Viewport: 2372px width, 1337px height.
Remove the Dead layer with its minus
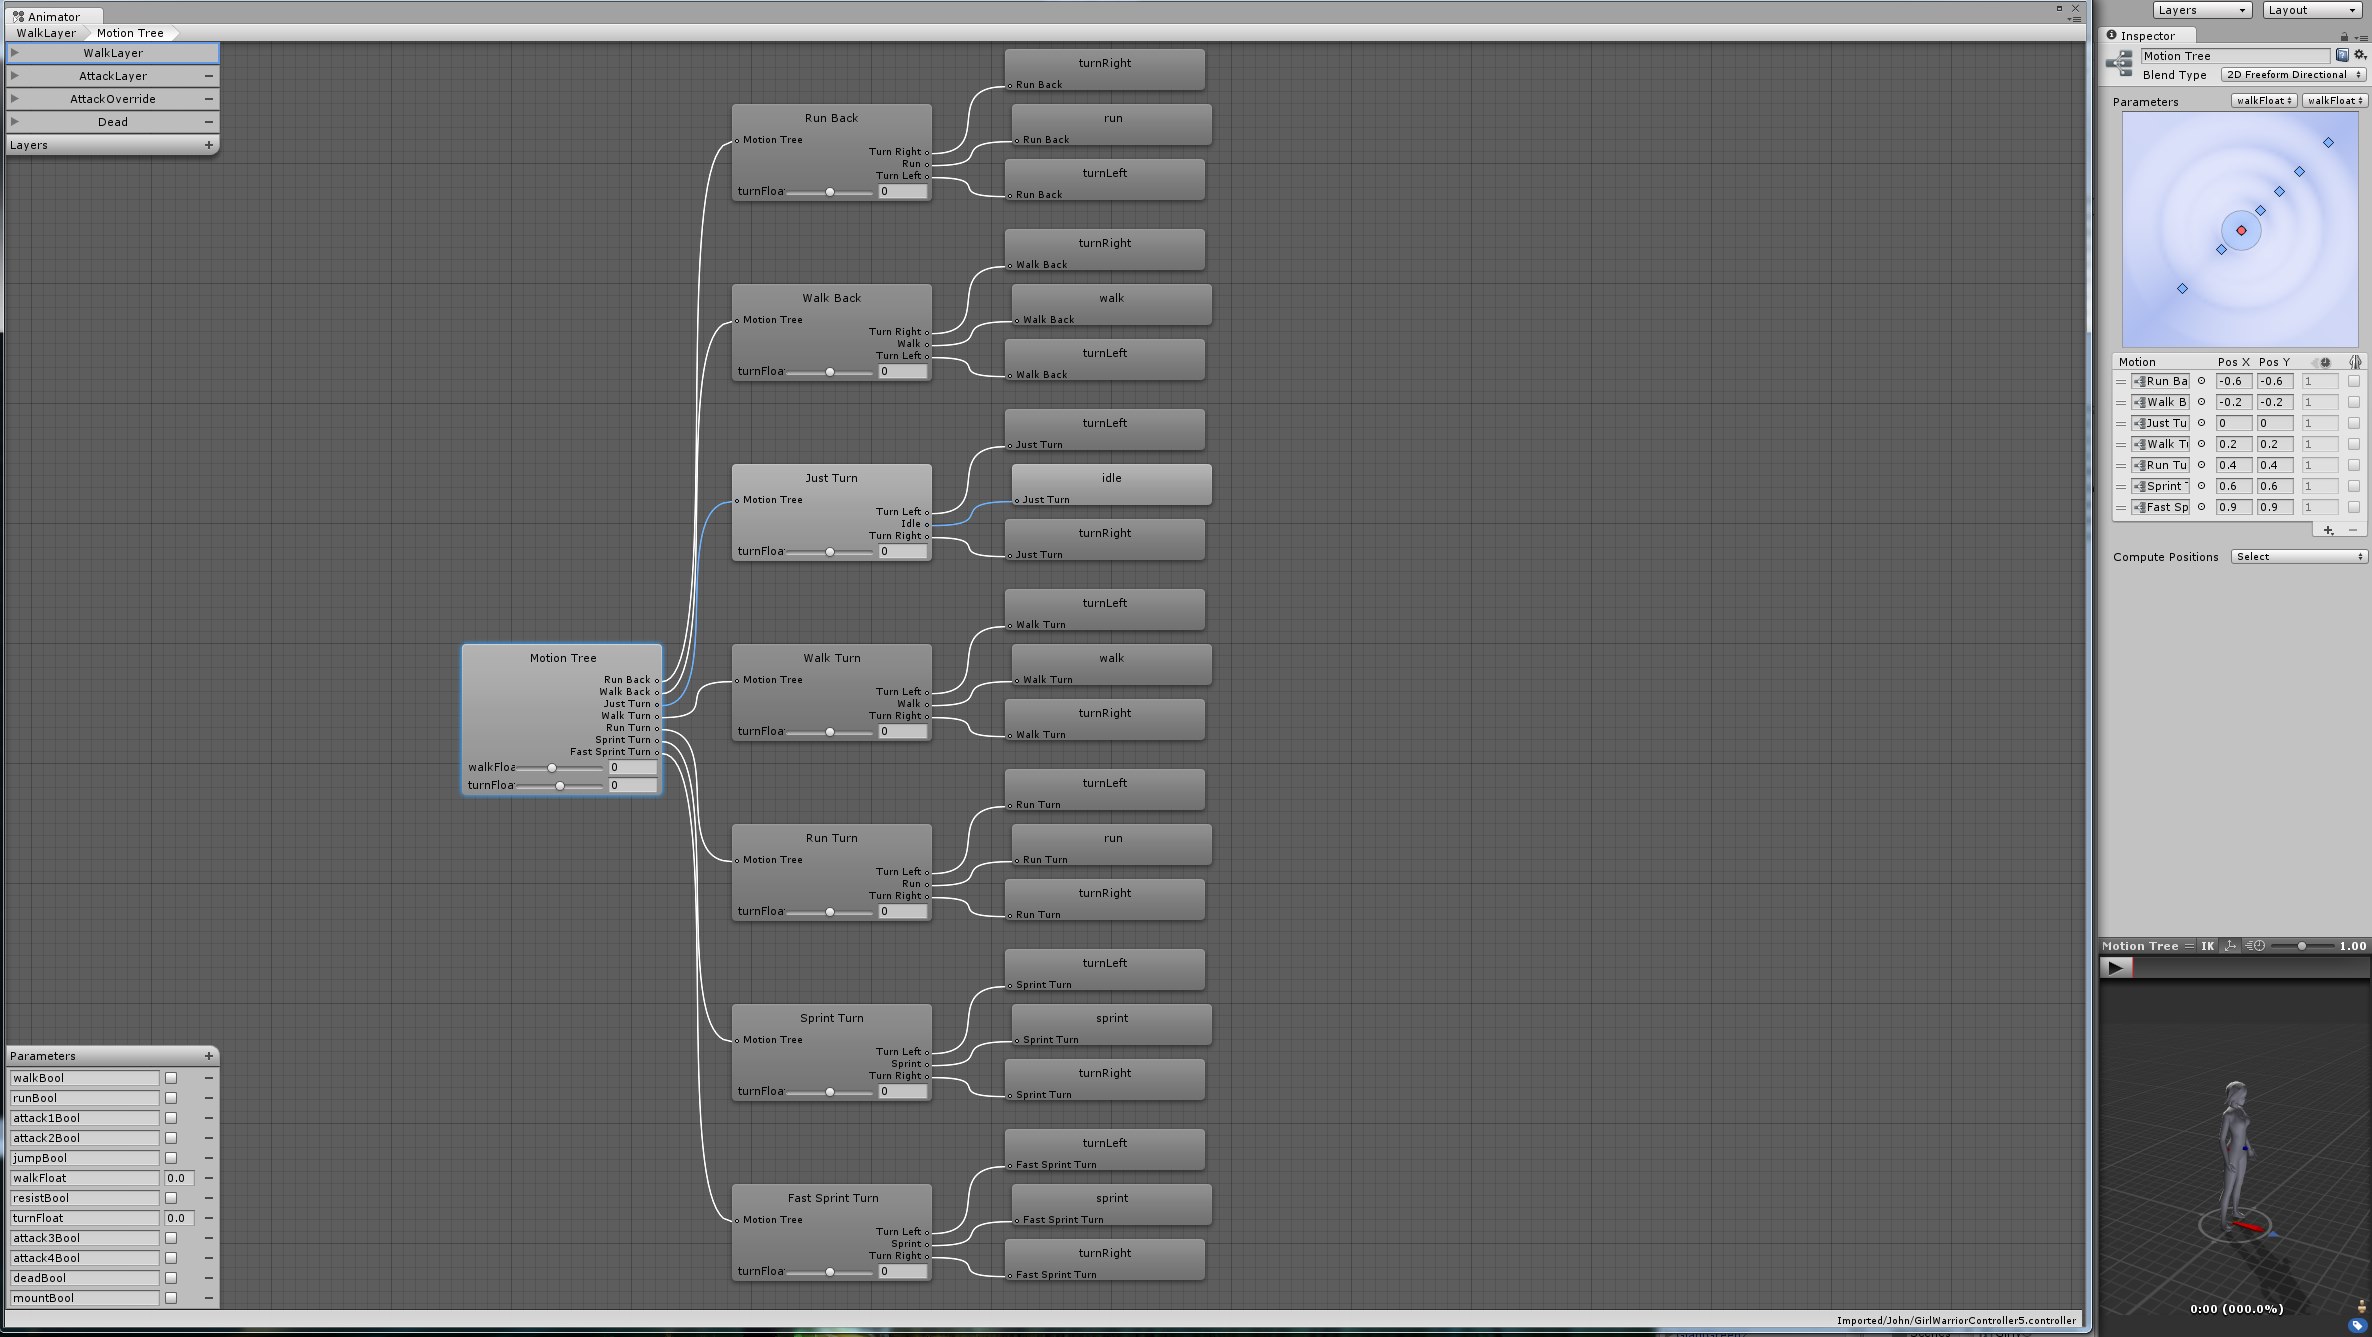pyautogui.click(x=209, y=122)
